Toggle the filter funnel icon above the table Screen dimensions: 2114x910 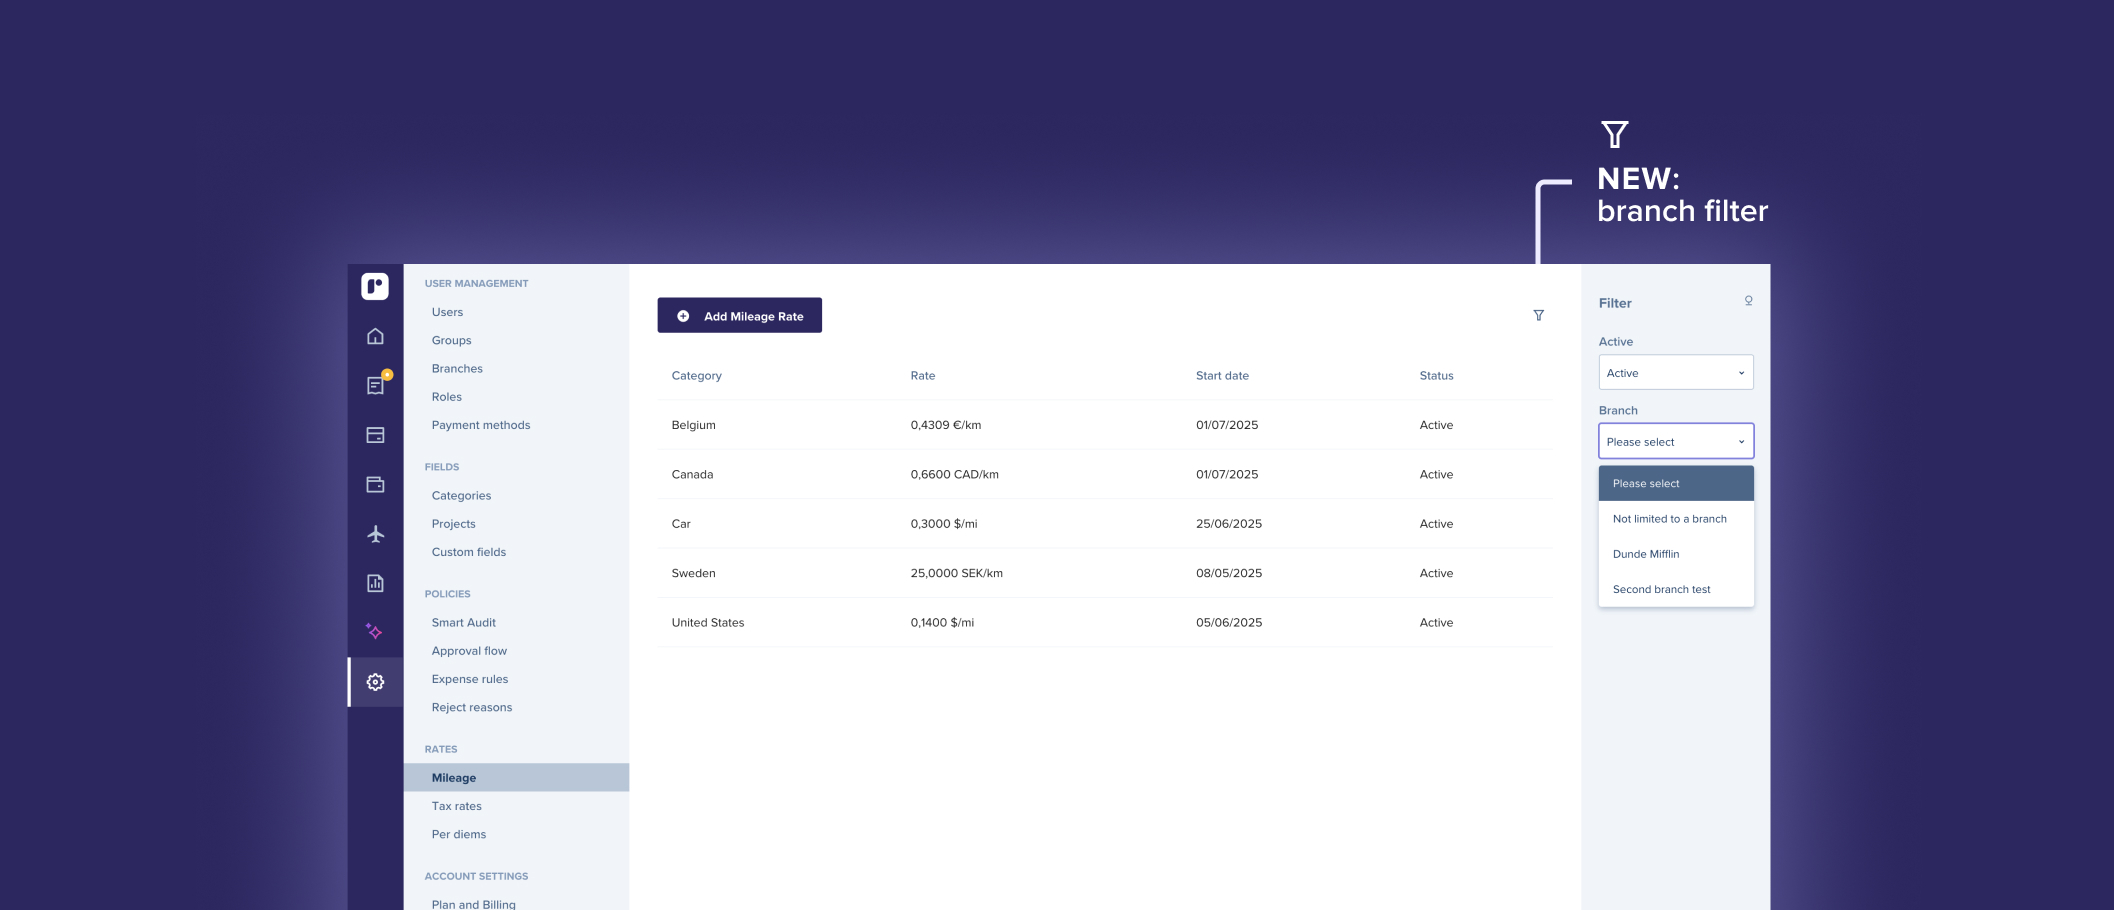pos(1538,316)
